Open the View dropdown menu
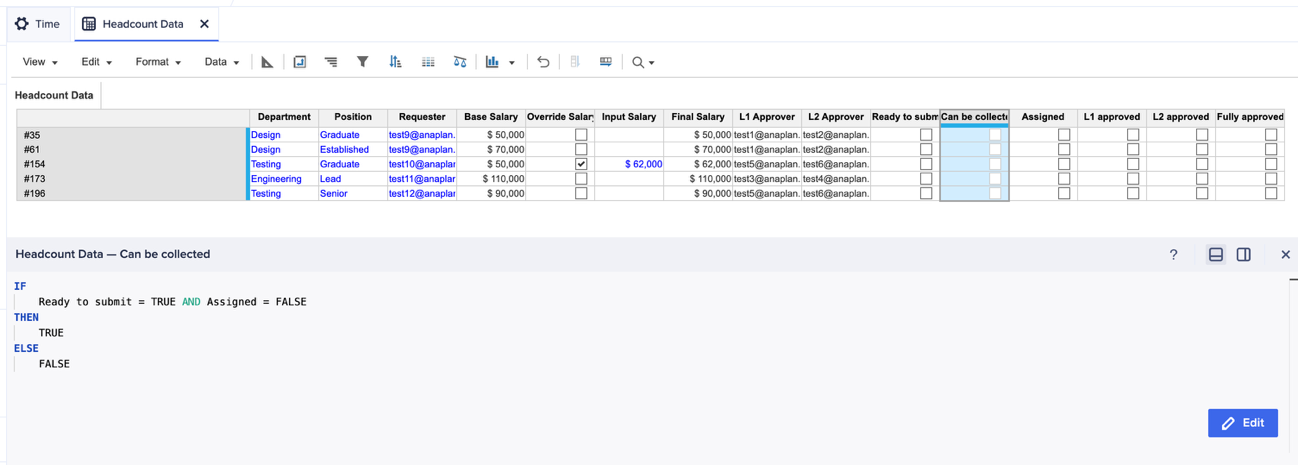Image resolution: width=1298 pixels, height=465 pixels. pos(40,62)
